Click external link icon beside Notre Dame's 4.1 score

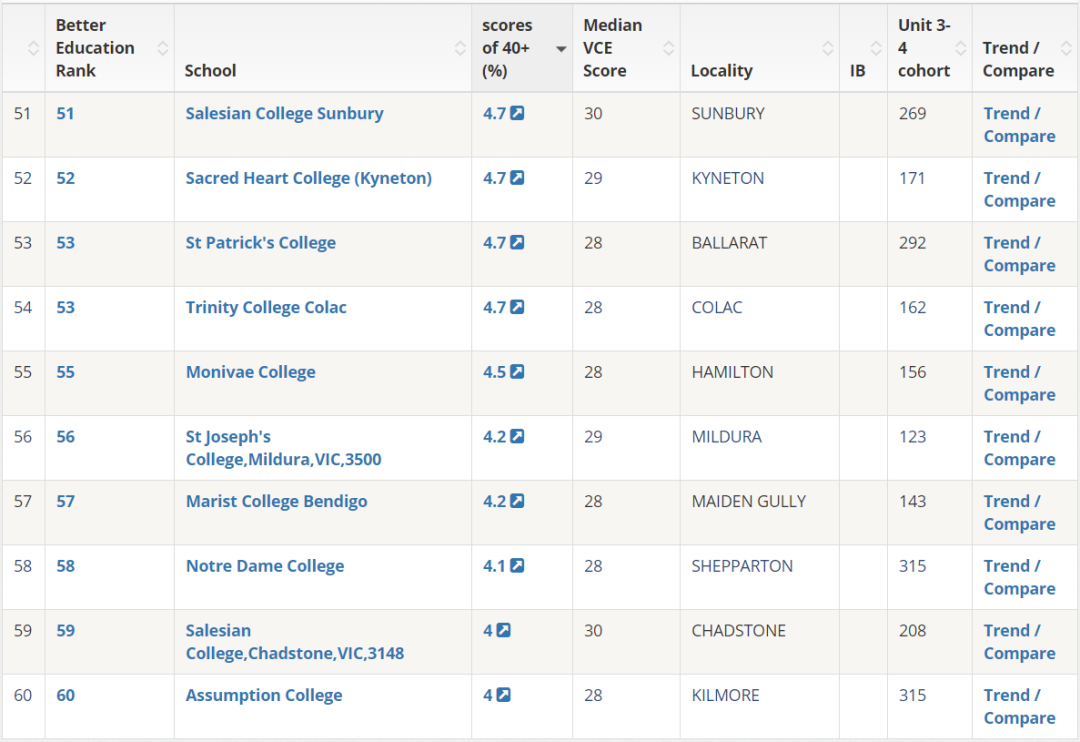(517, 566)
